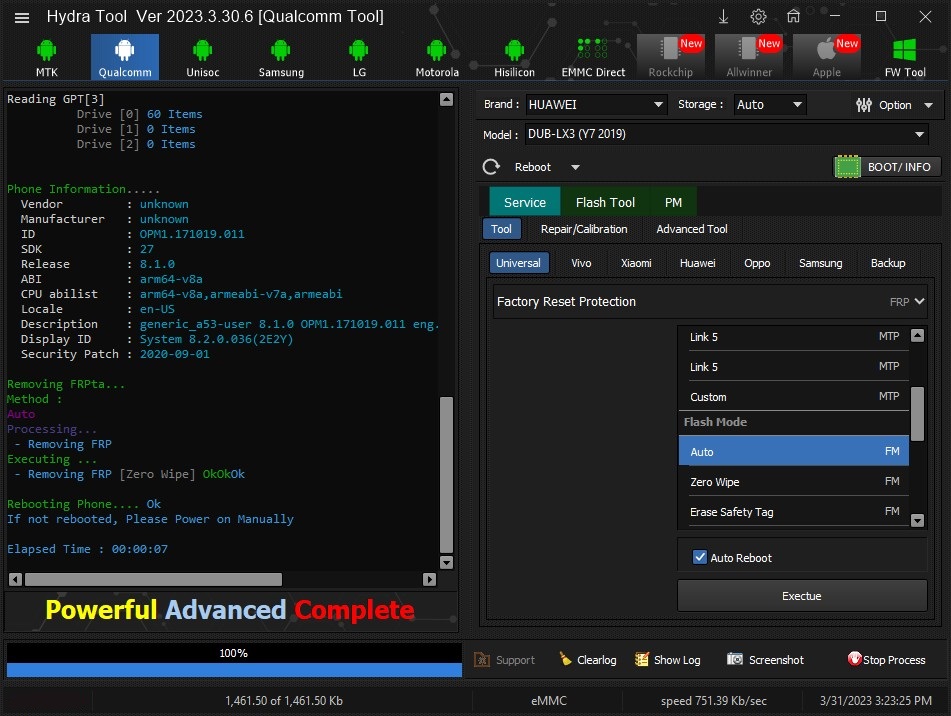Click the log vertical scrollbar down arrow
Image resolution: width=951 pixels, height=716 pixels.
tap(446, 562)
